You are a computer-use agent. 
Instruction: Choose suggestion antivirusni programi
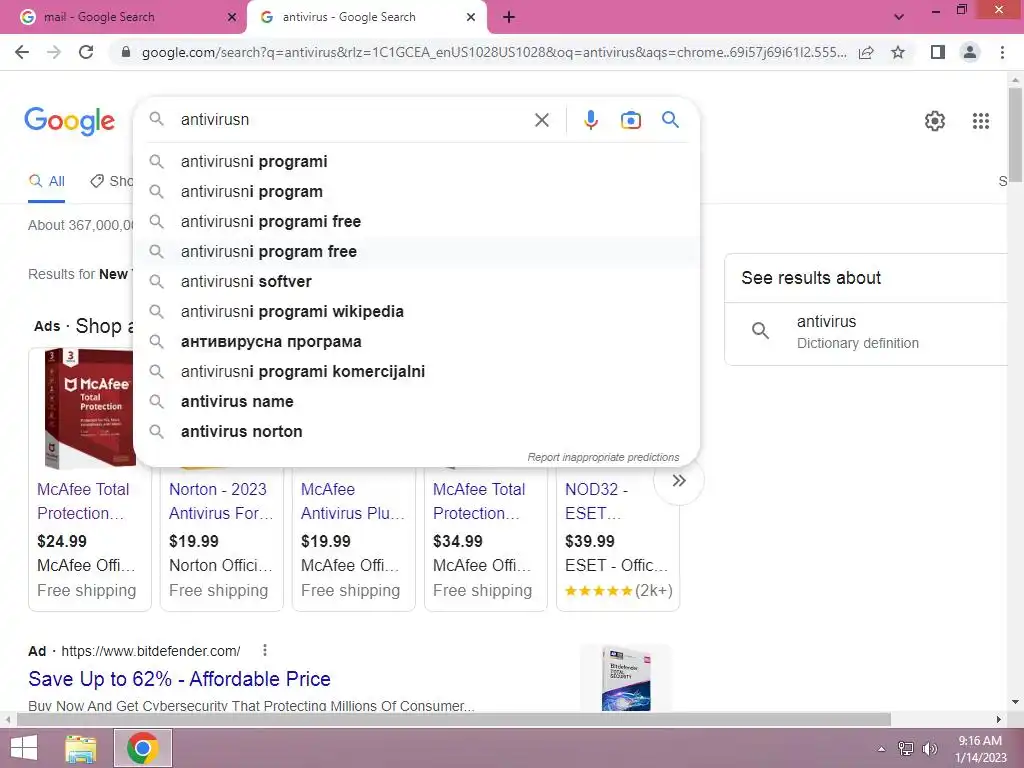(x=416, y=161)
